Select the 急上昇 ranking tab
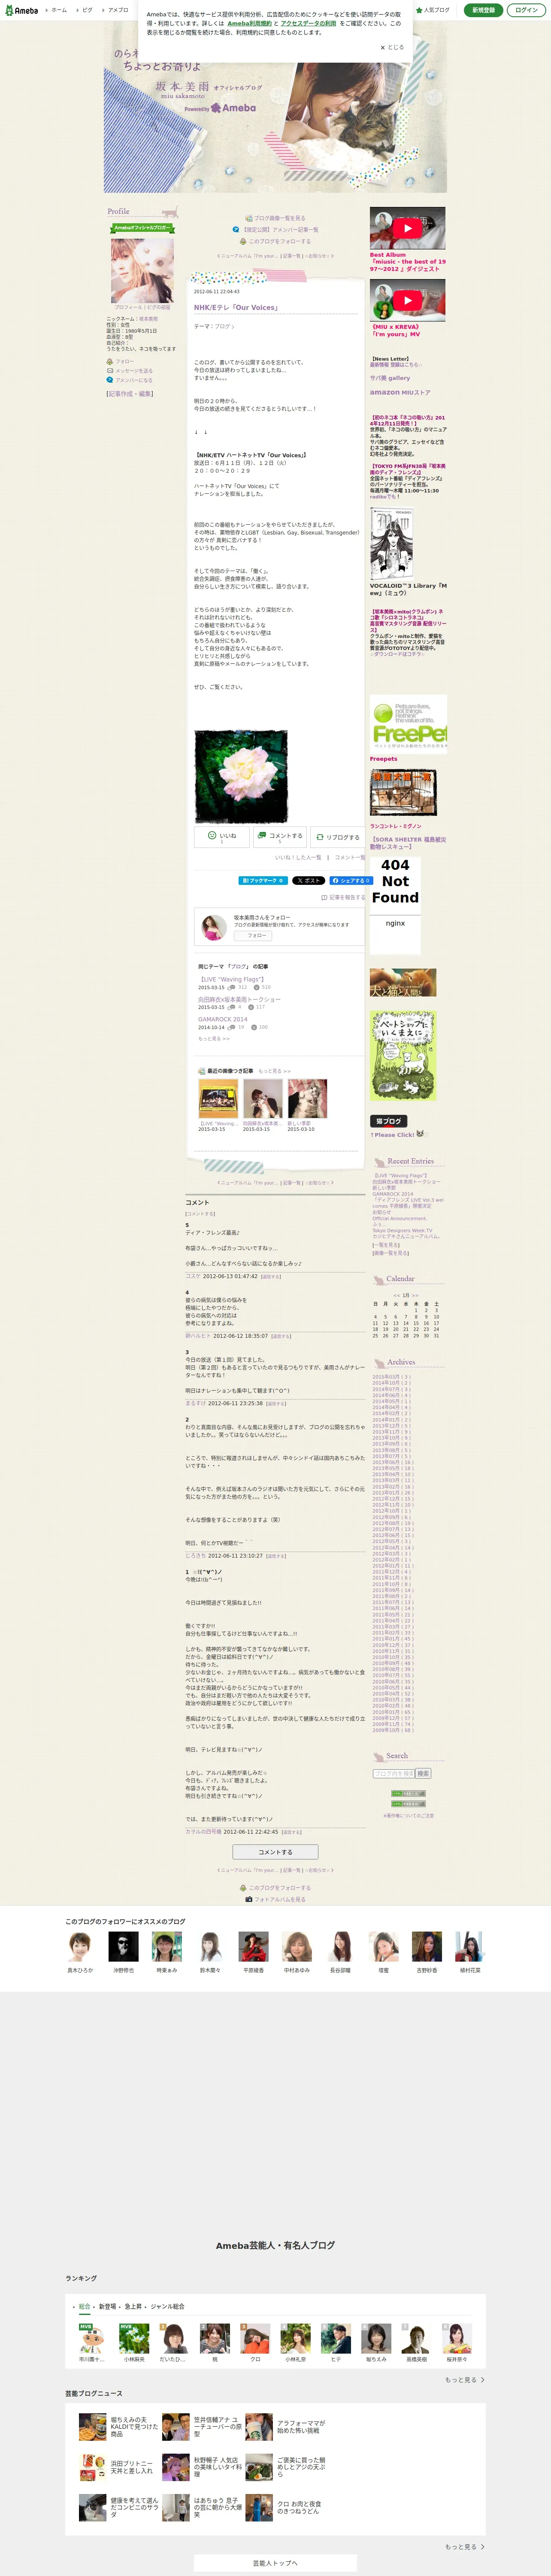Screen dimensions: 551x2576 point(133,2306)
